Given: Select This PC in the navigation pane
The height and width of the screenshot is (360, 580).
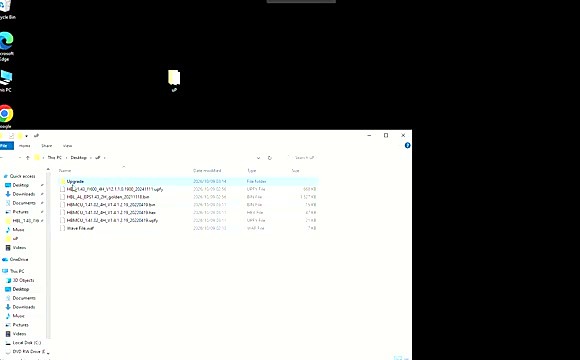Looking at the screenshot, I should pos(17,271).
